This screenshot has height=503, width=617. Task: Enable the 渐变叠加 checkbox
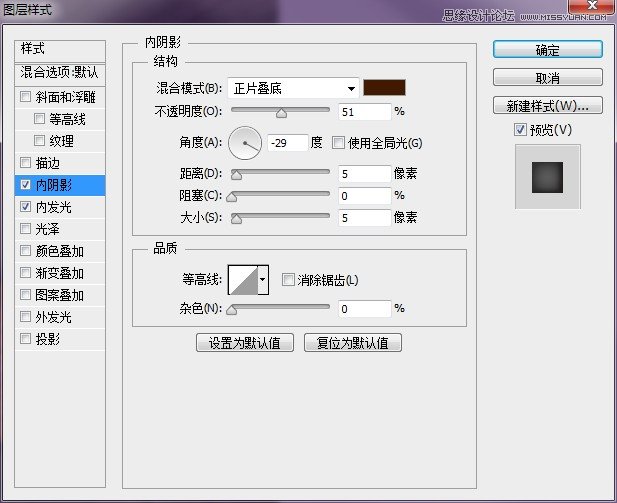pos(25,273)
